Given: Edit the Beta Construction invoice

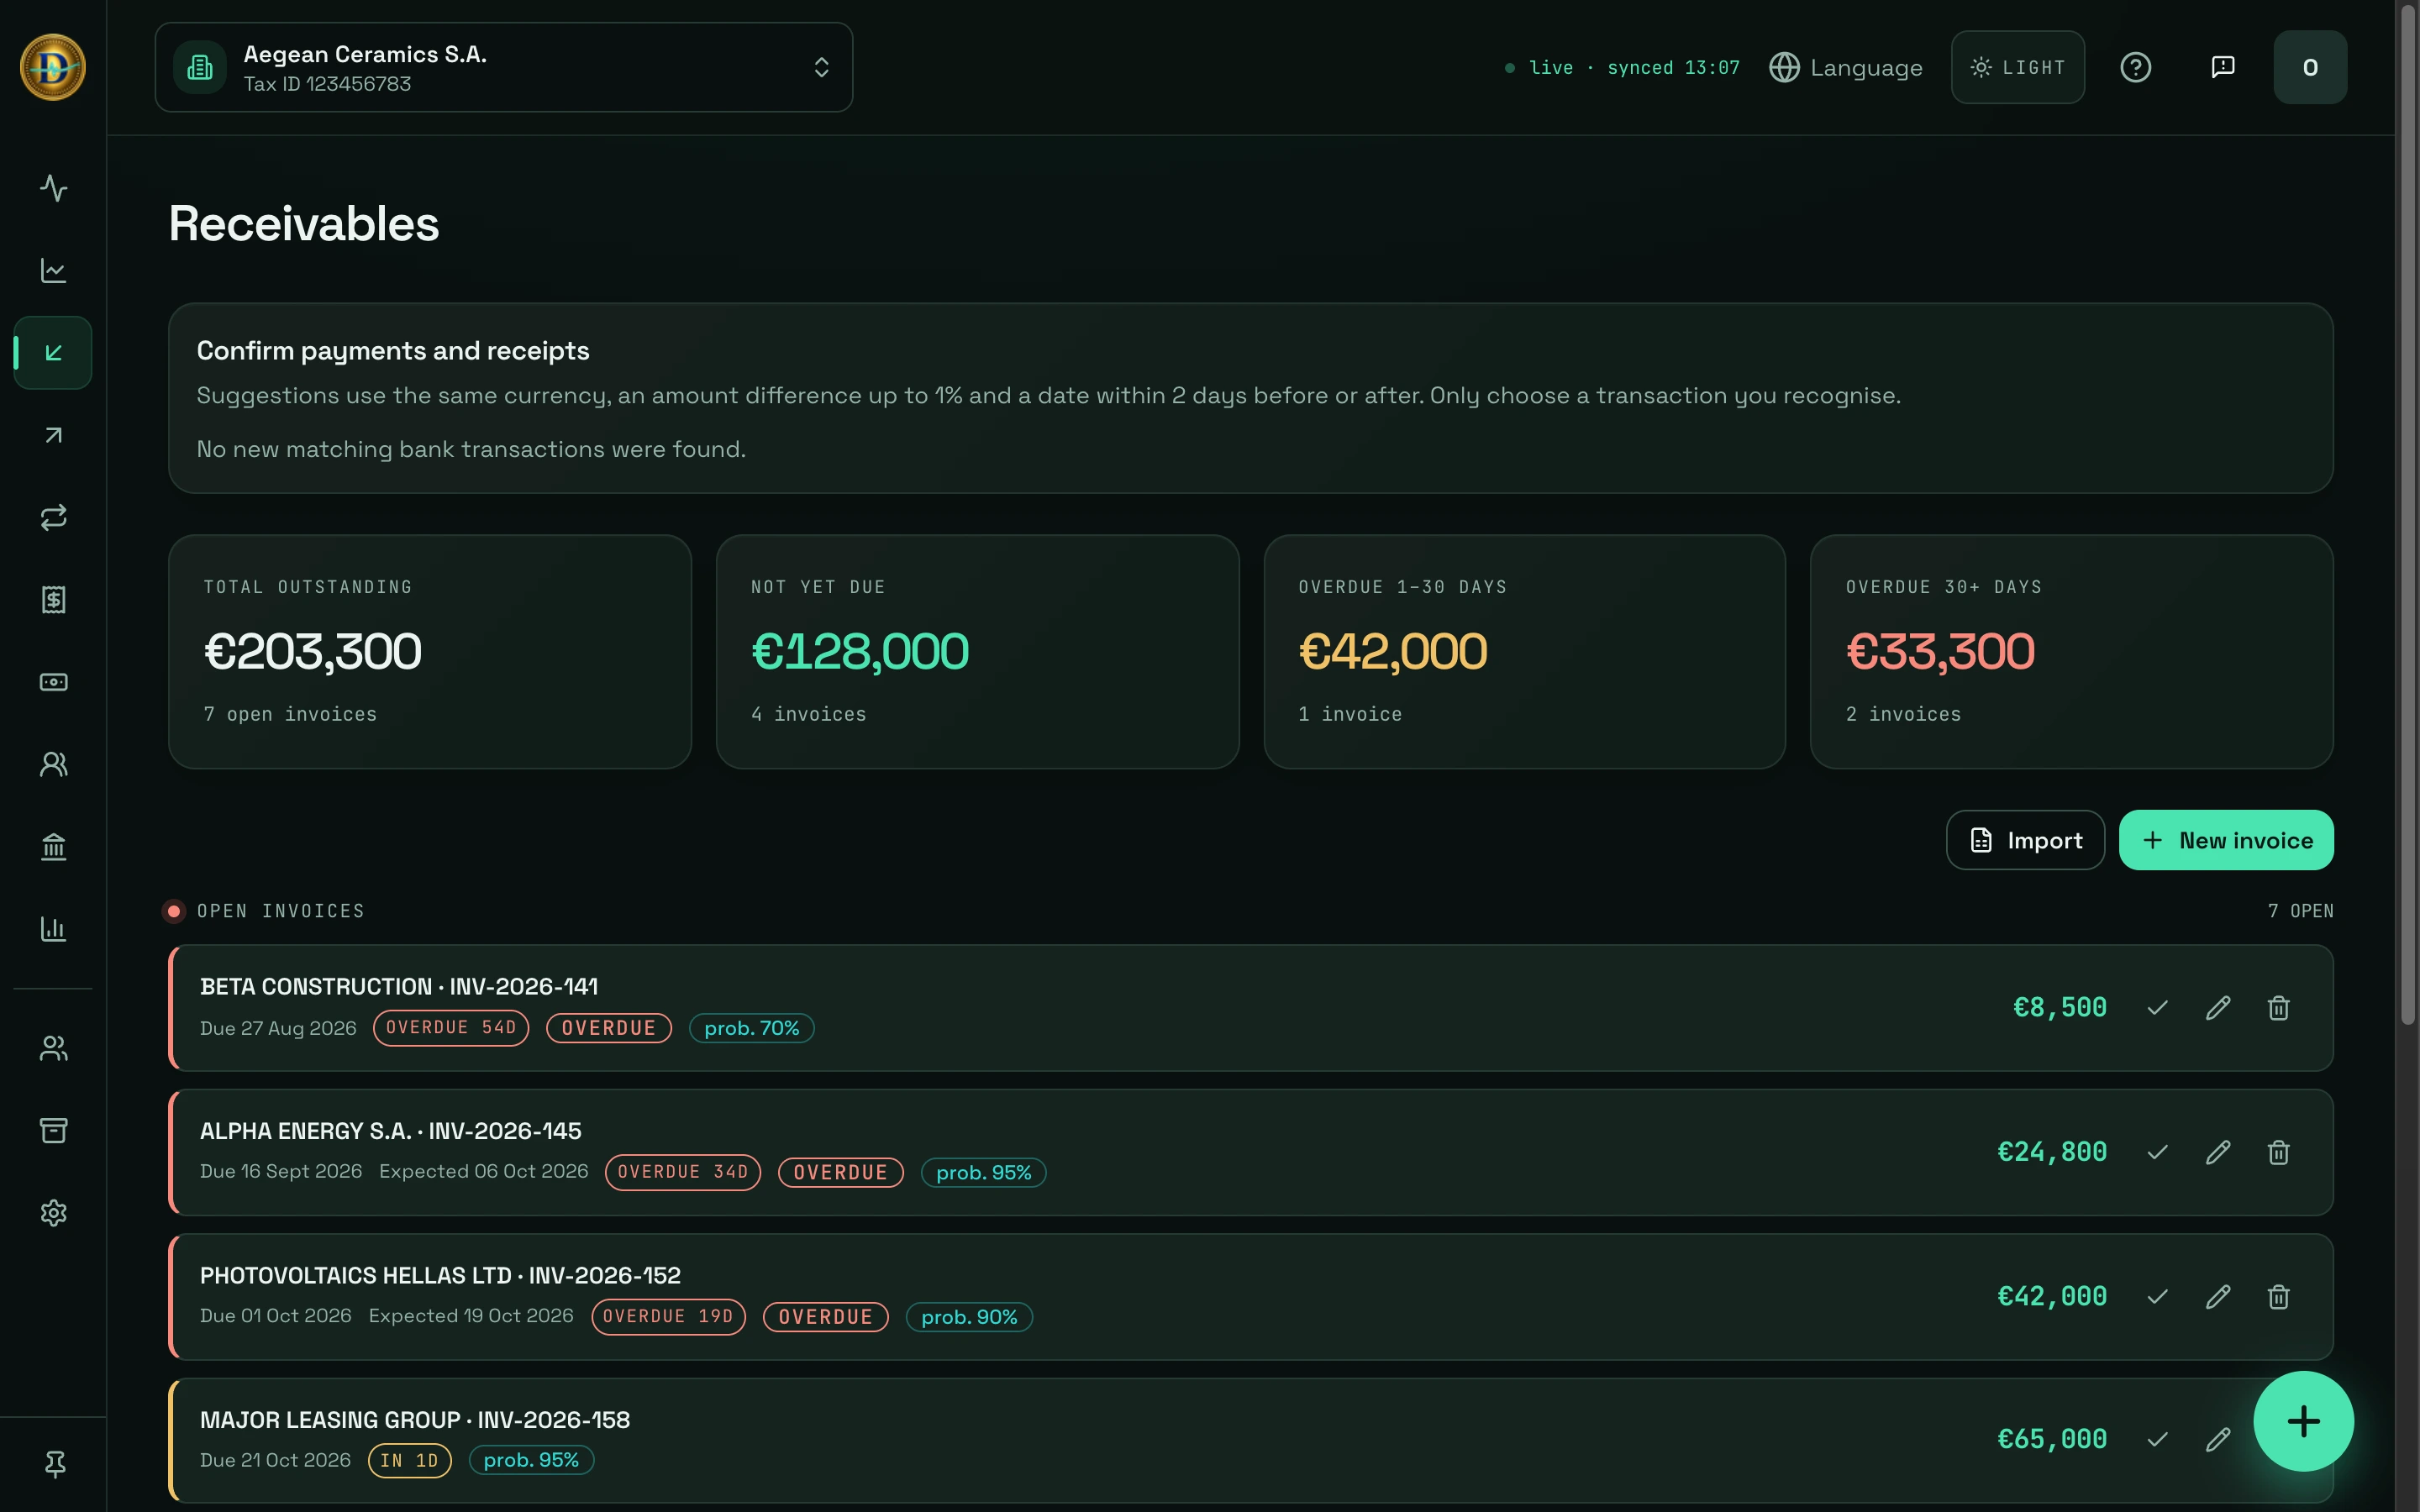Looking at the screenshot, I should [x=2218, y=1008].
